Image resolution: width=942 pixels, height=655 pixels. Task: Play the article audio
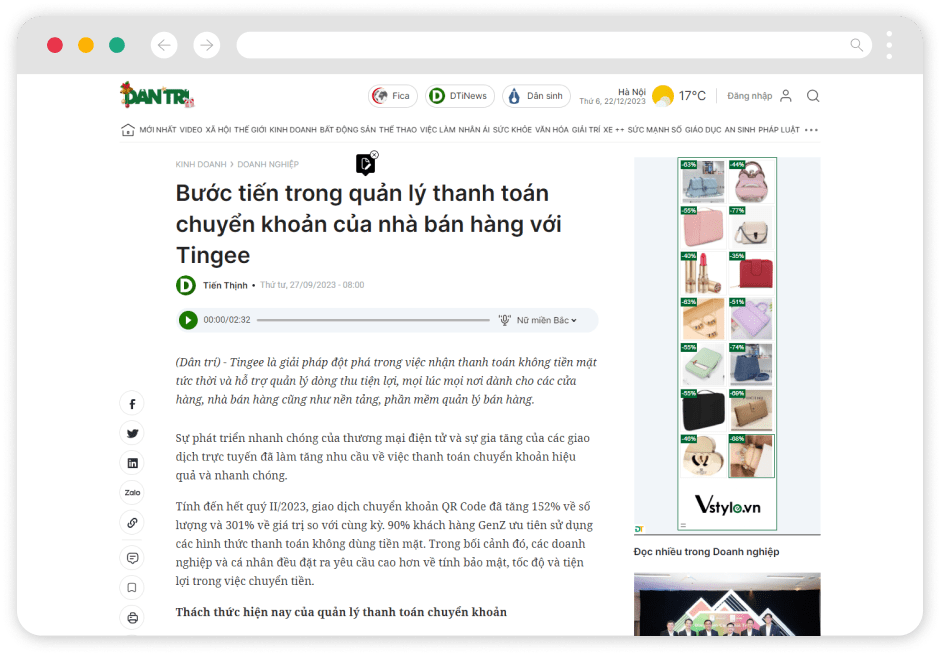tap(188, 320)
